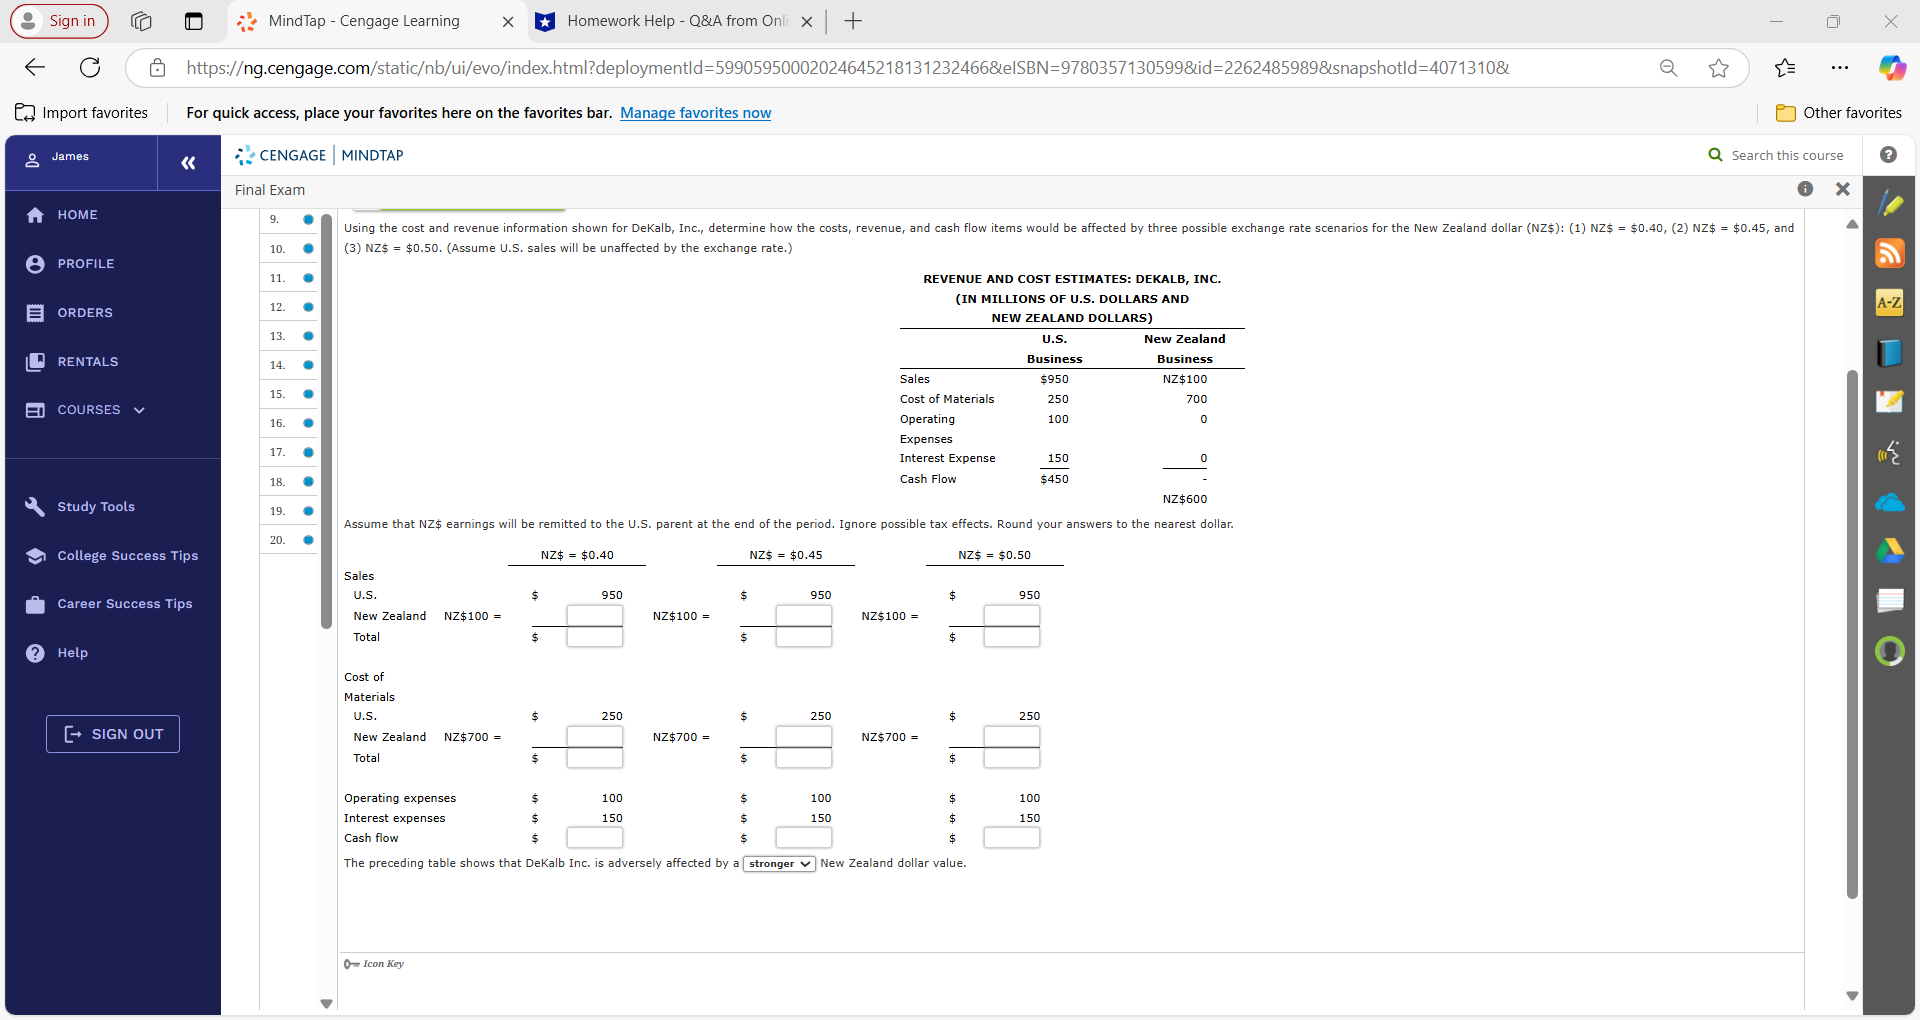
Task: Open the tab actions menu
Action: (194, 21)
